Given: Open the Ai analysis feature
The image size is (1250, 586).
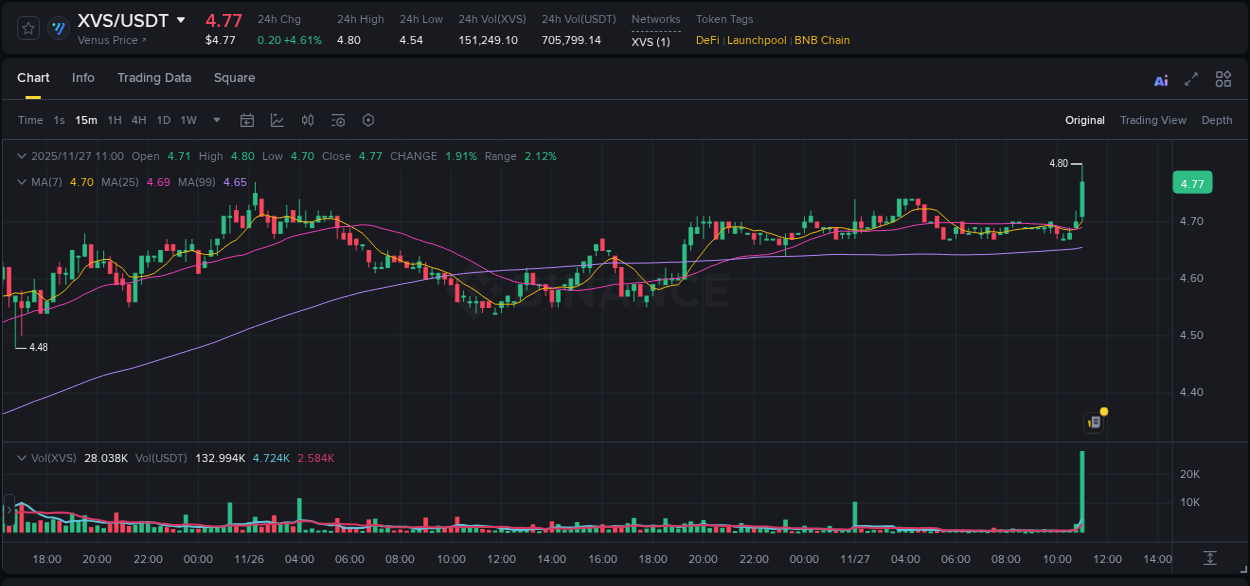Looking at the screenshot, I should 1160,78.
